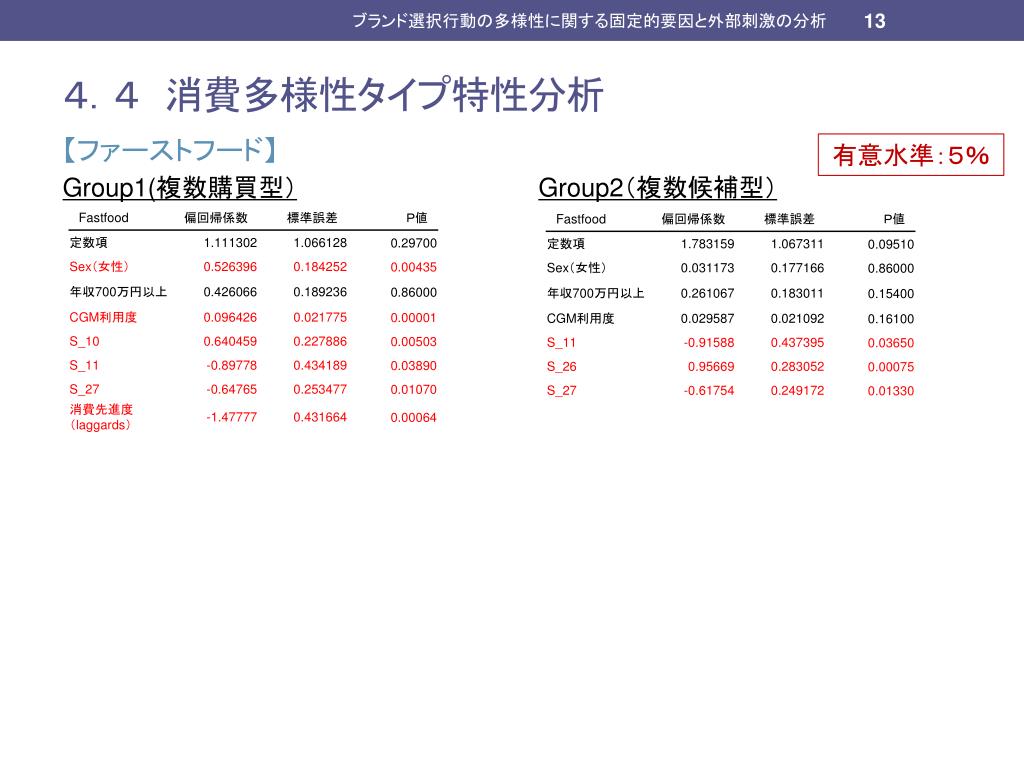Screen dimensions: 1024x768
Task: Select the value 0.261067
Action: [707, 293]
